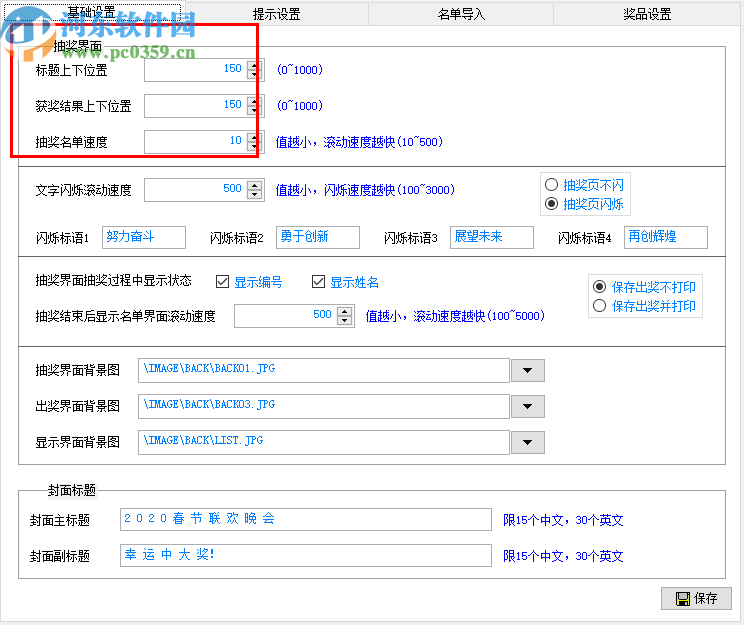Click the 封面主标题 label
The height and width of the screenshot is (625, 744).
(60, 520)
